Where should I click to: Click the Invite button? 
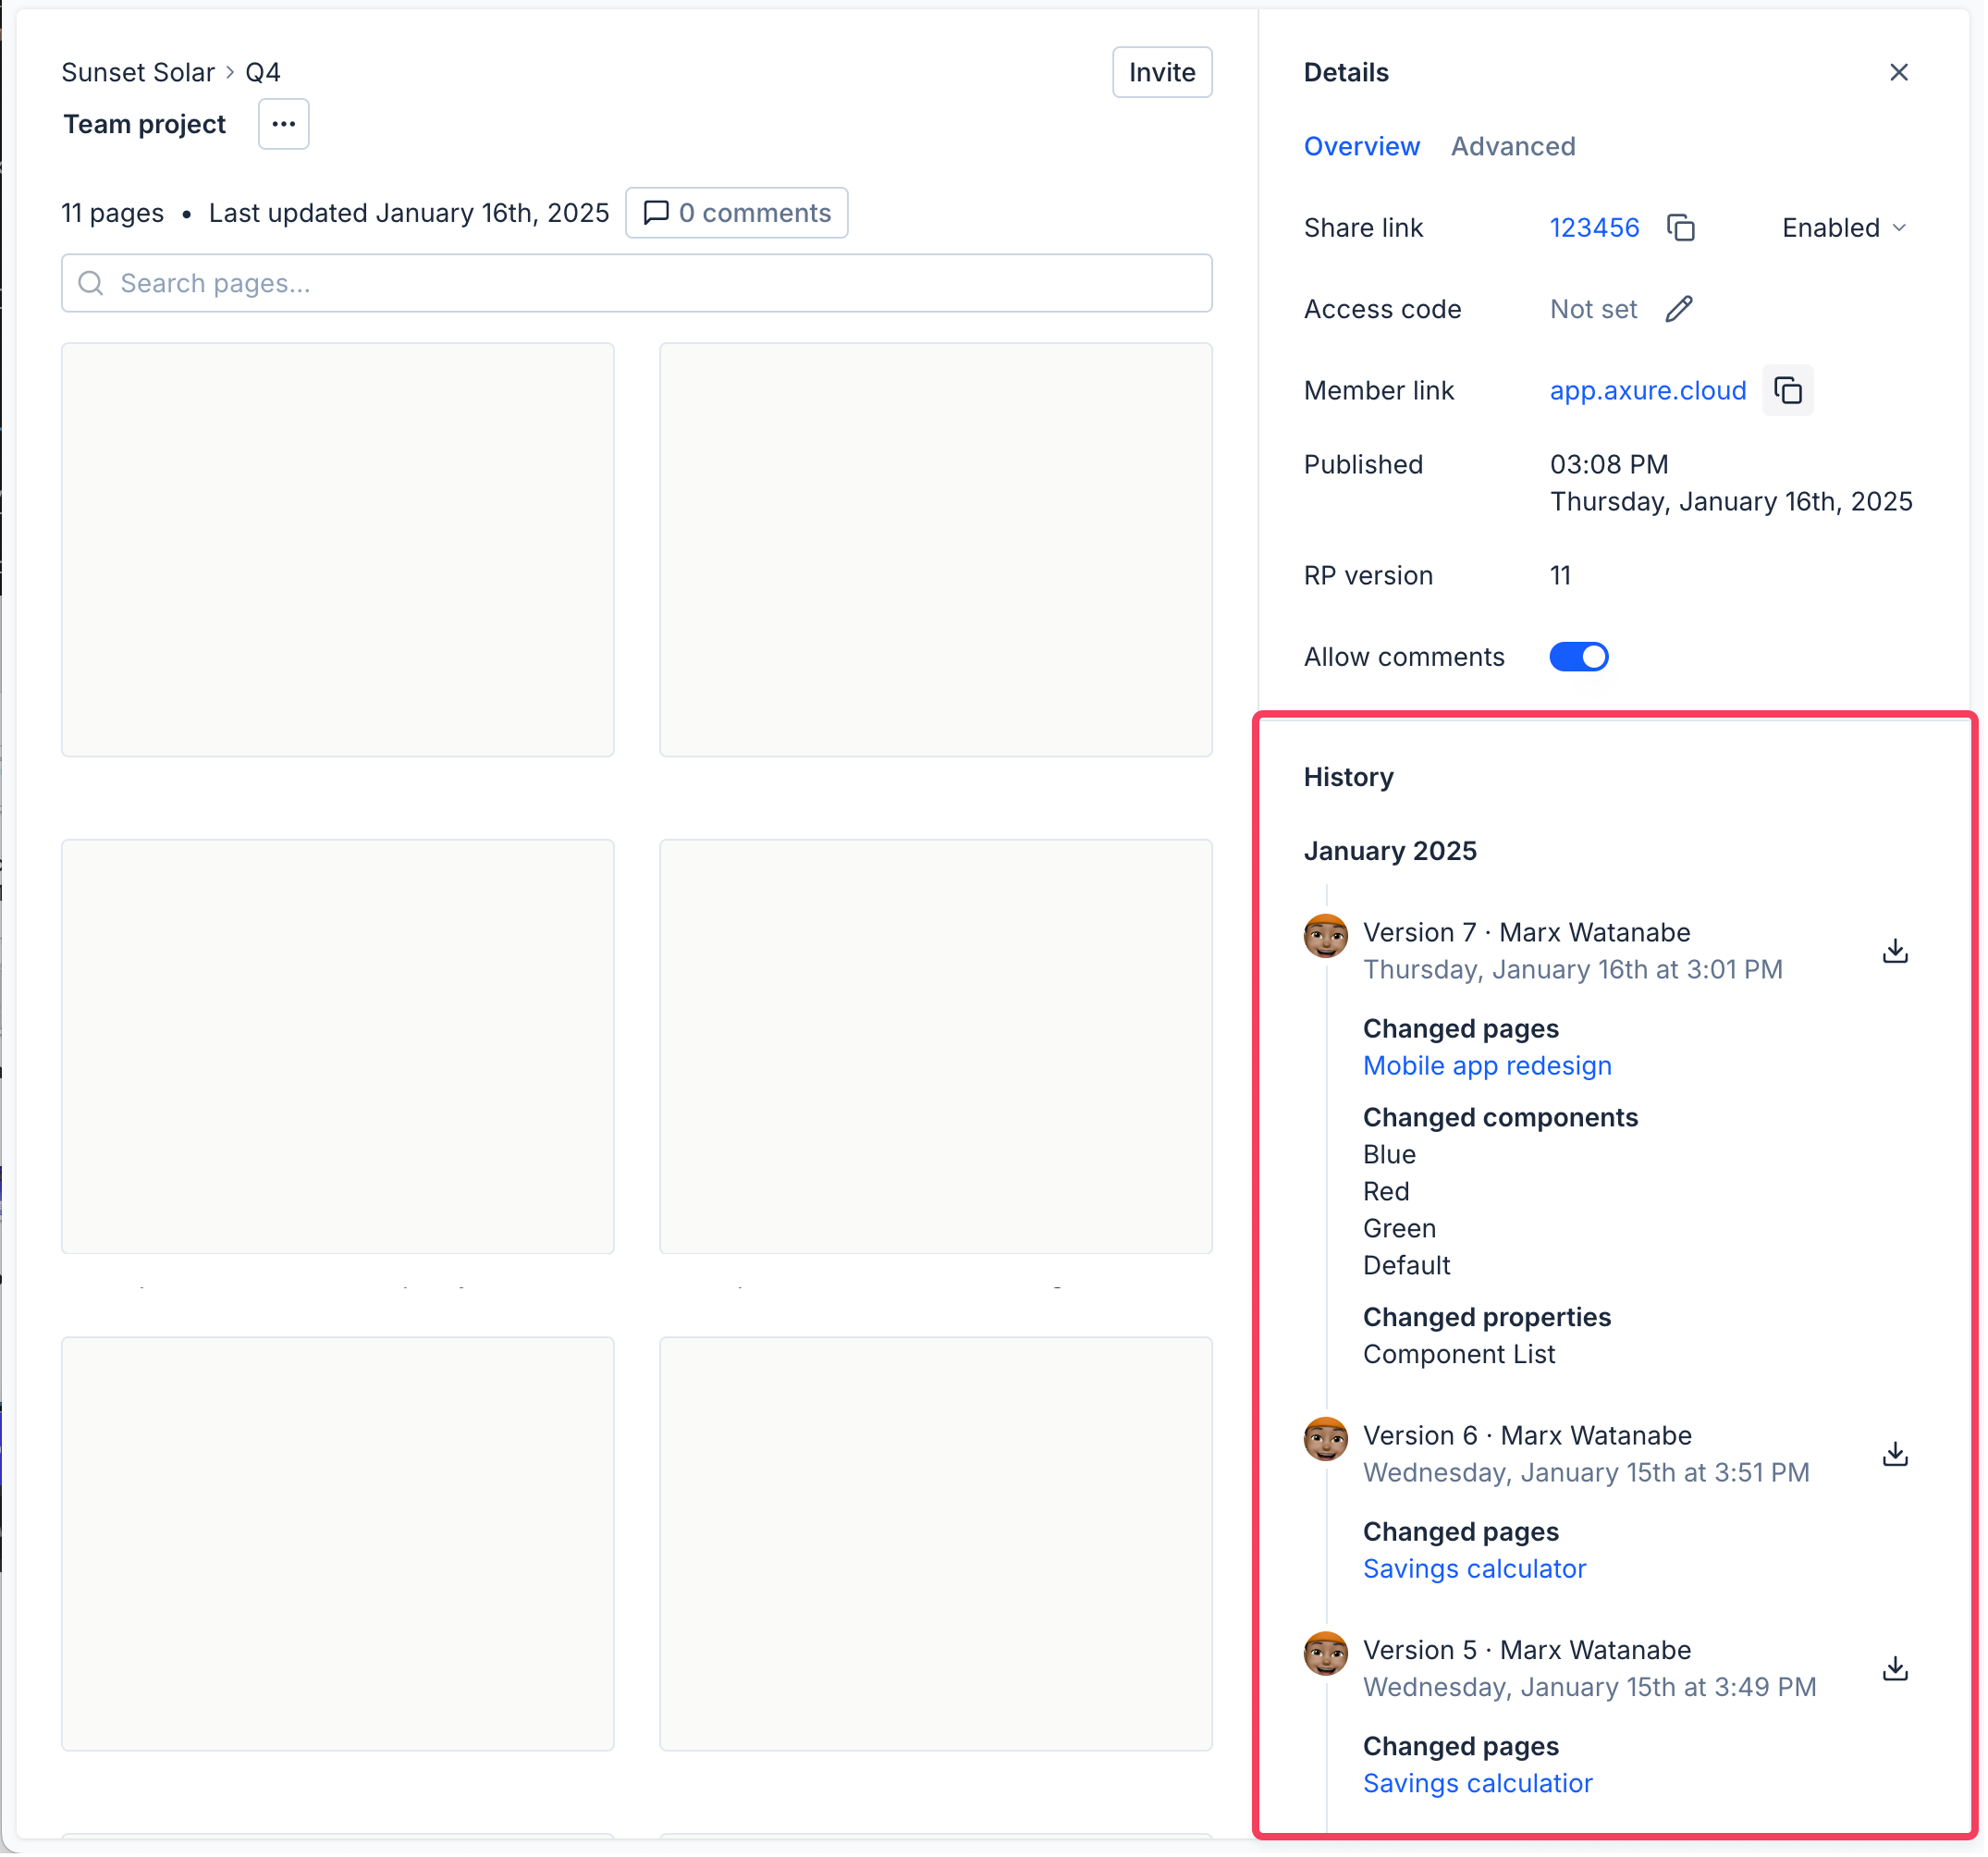click(1161, 72)
